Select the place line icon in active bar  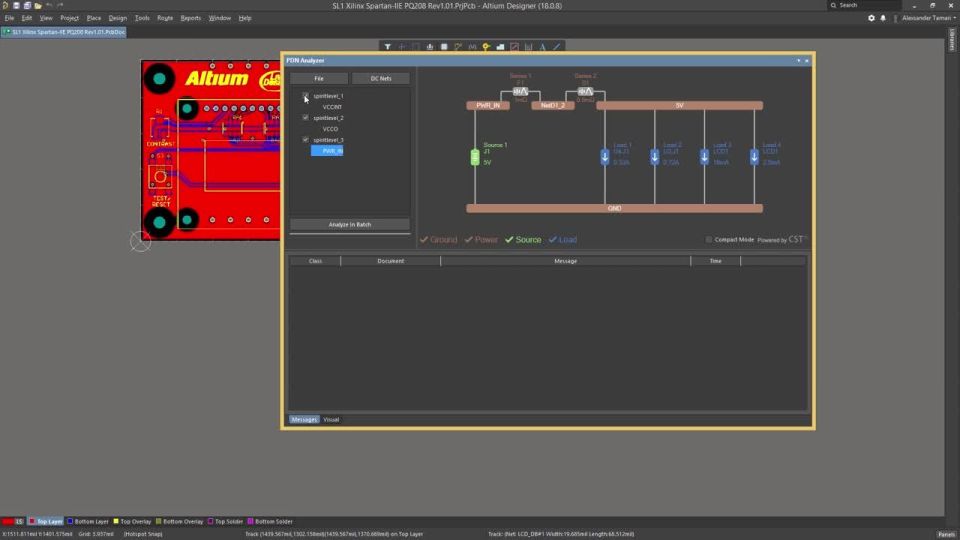tap(557, 47)
